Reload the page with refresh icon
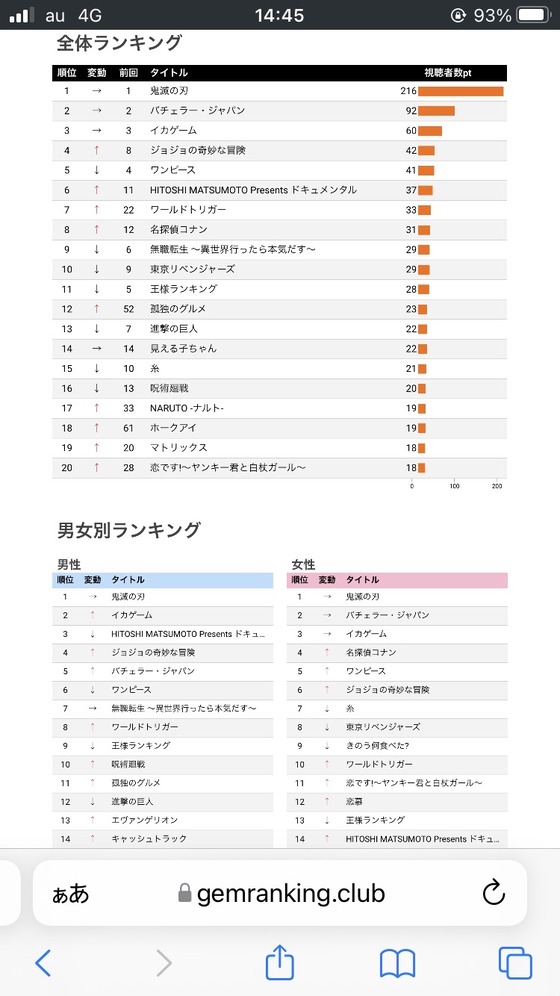Screen dimensions: 560x996 pos(493,893)
